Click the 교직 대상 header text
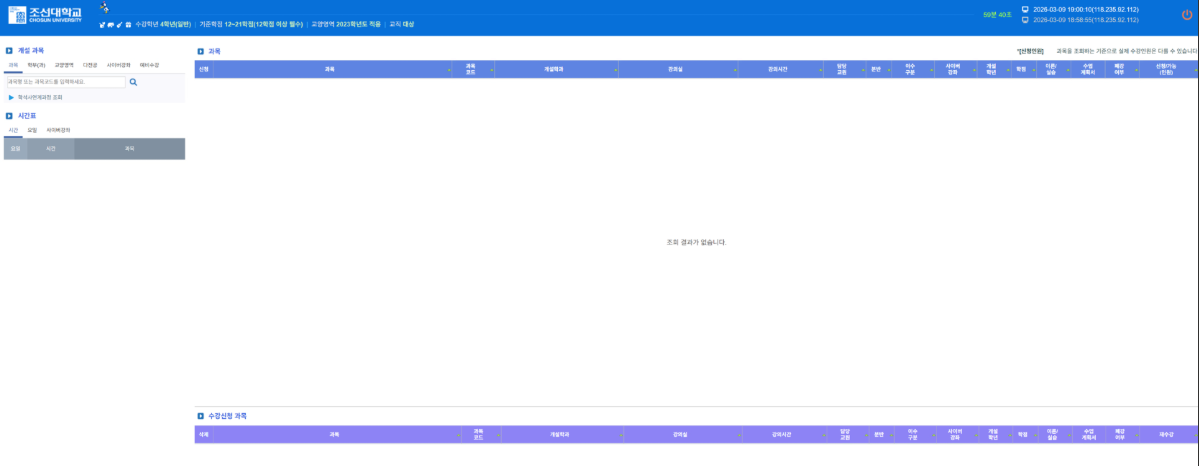The image size is (1199, 466). pos(401,24)
